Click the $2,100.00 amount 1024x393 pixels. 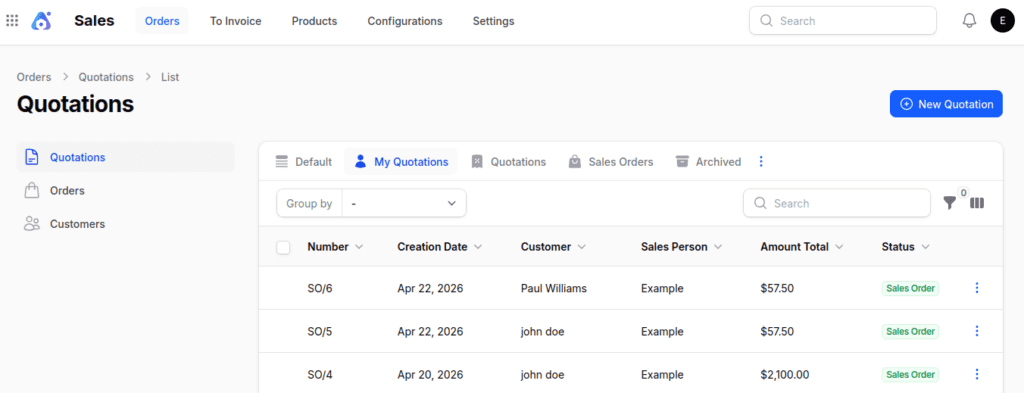click(785, 375)
